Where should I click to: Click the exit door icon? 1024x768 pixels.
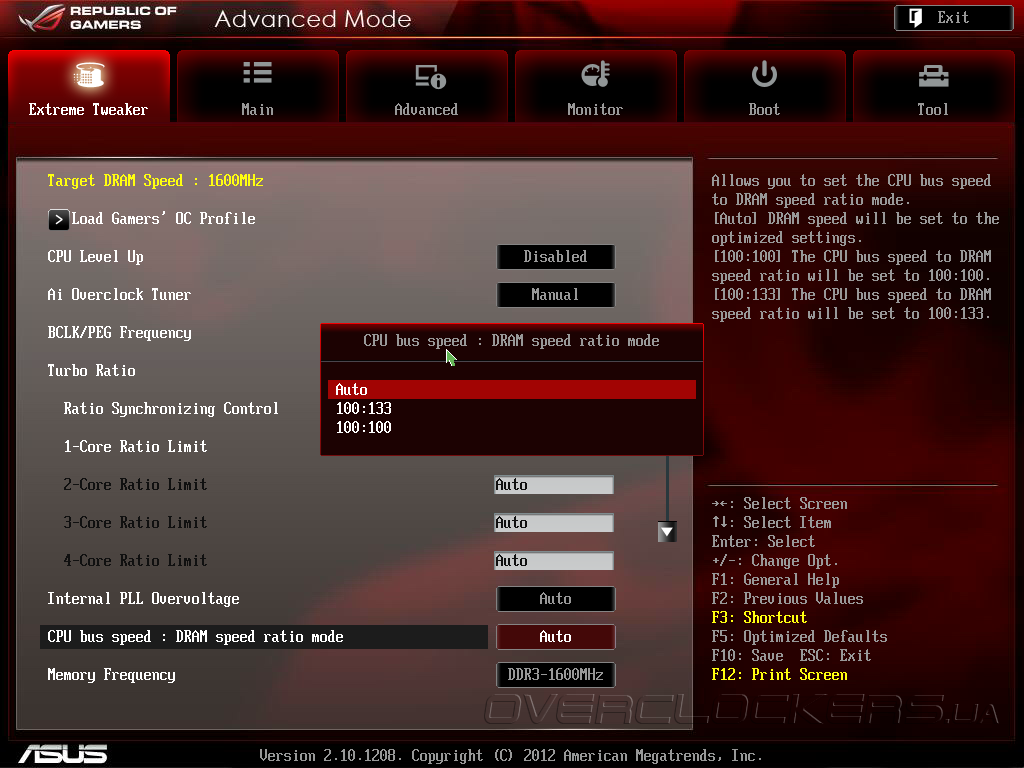pos(916,18)
